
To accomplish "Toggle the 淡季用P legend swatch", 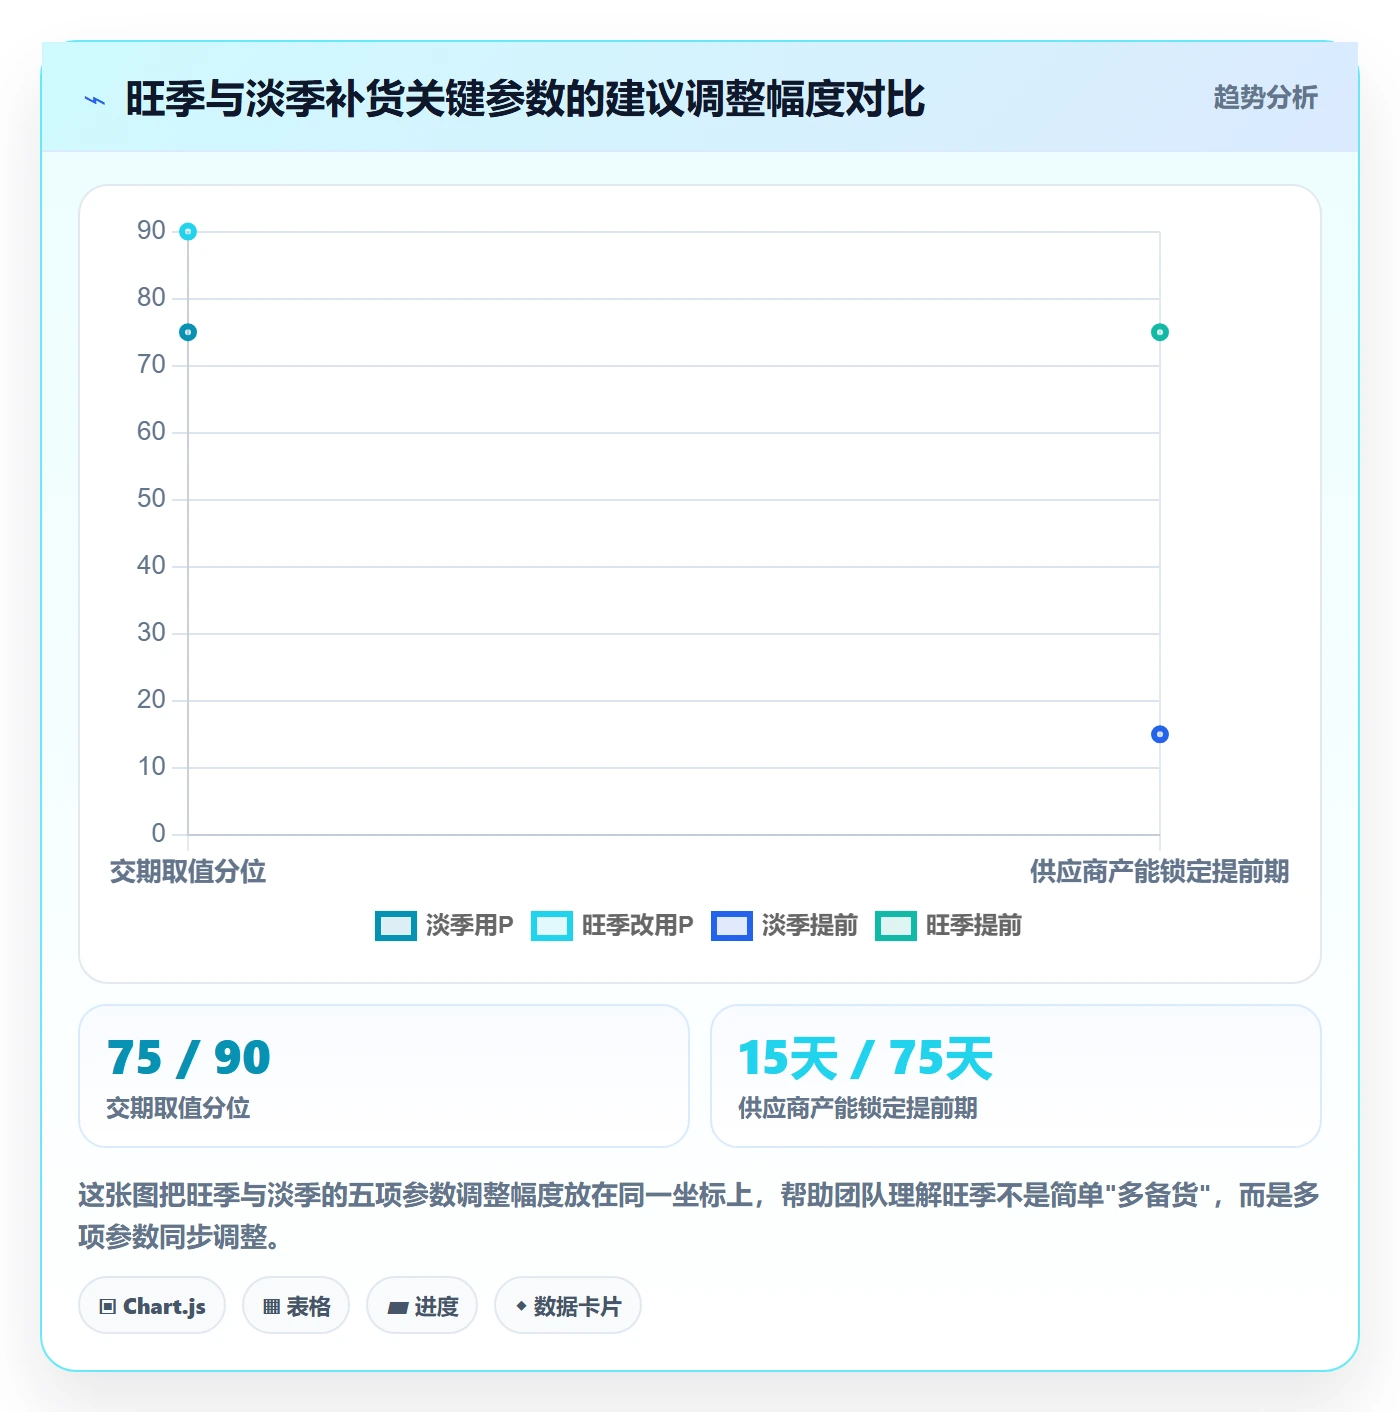I will pyautogui.click(x=396, y=926).
